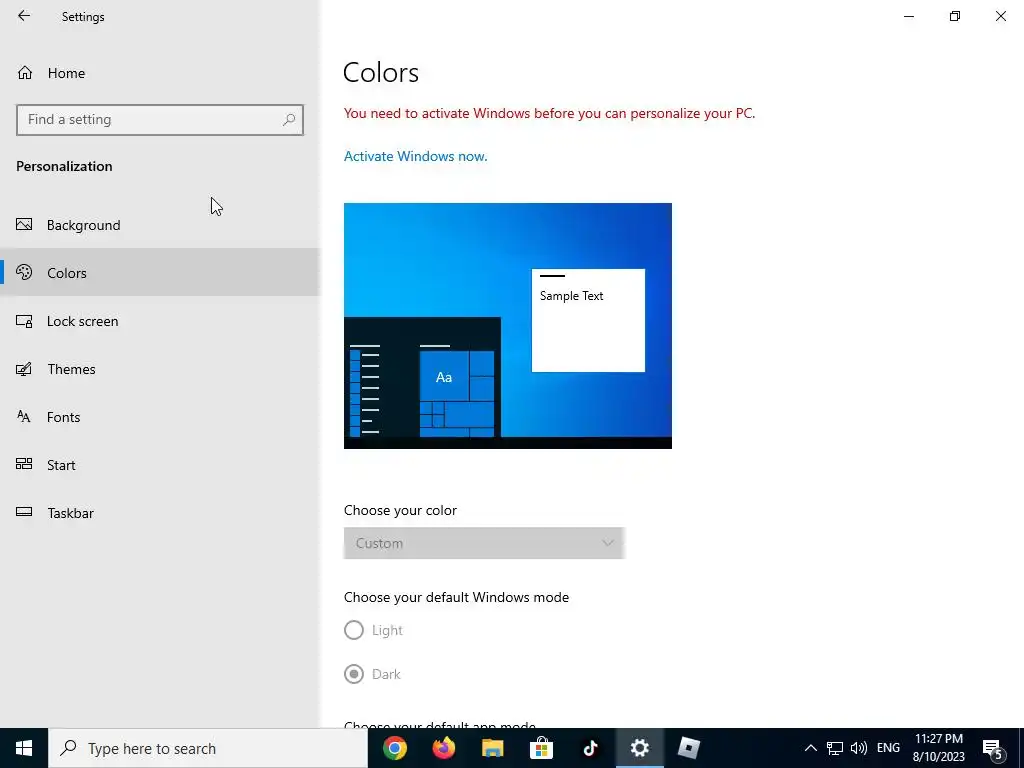
Task: Click the ENG language indicator
Action: click(x=888, y=748)
